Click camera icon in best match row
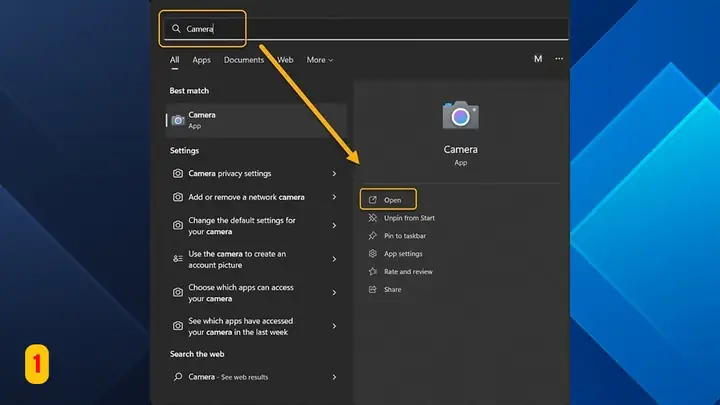720x405 pixels. 178,120
